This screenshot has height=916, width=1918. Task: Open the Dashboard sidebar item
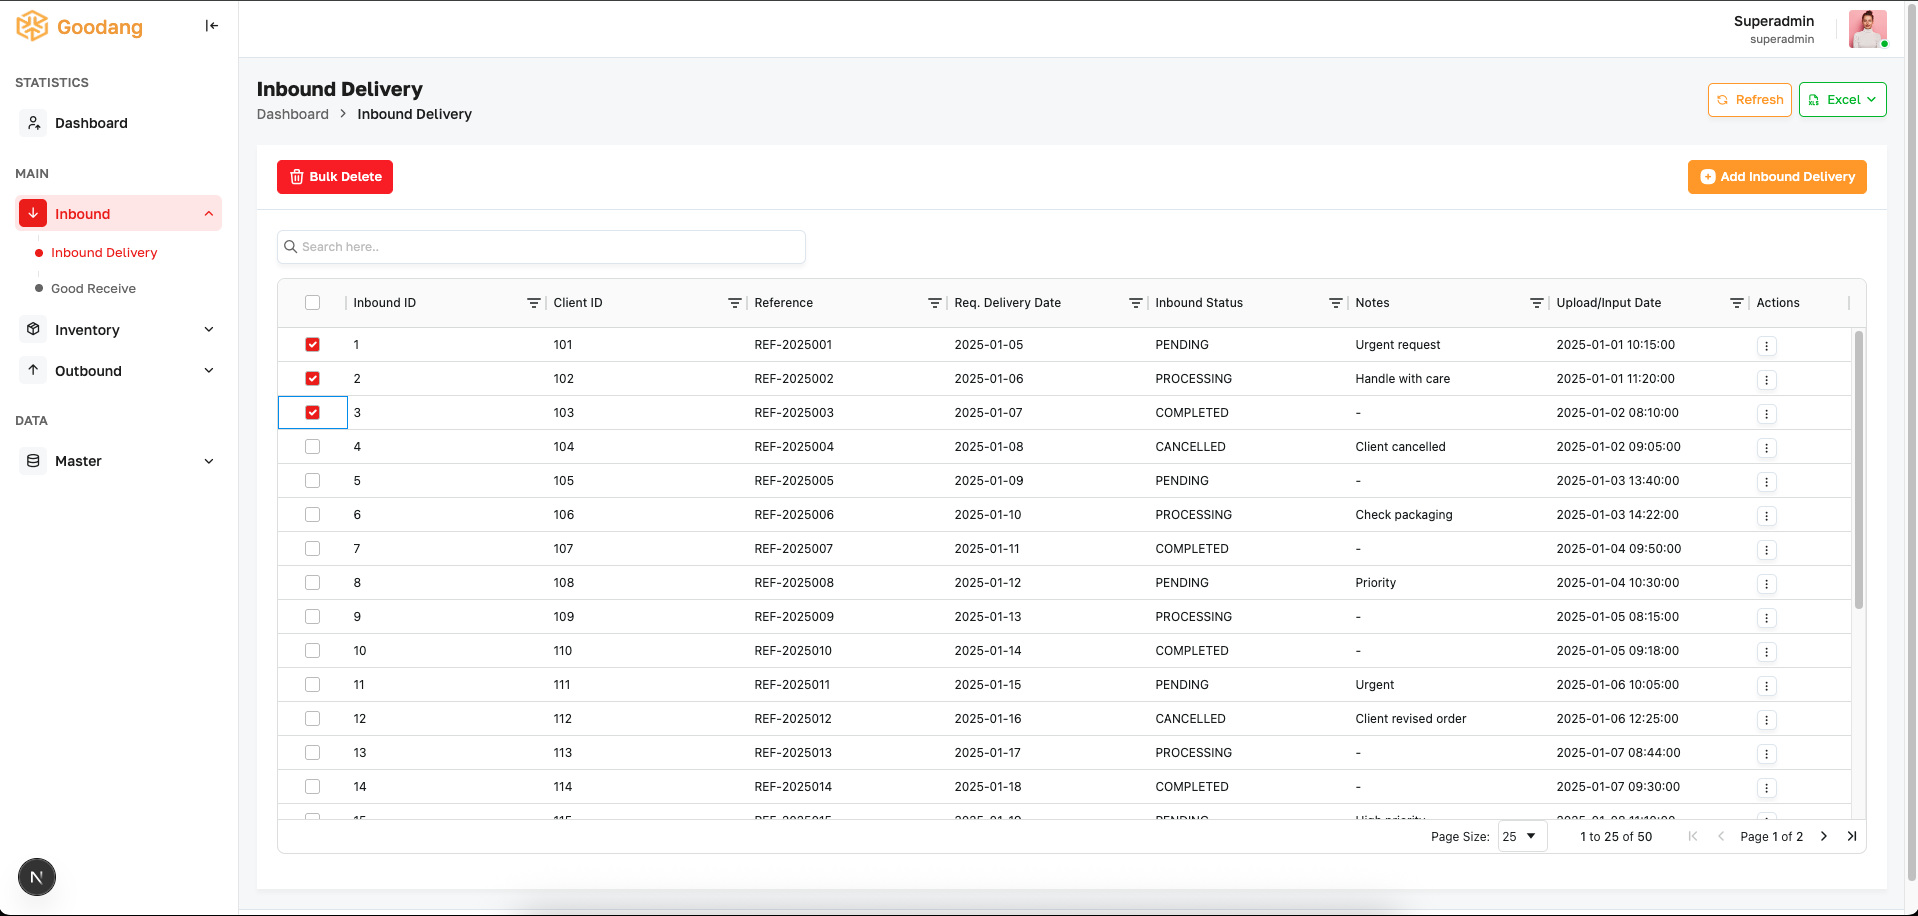[118, 123]
